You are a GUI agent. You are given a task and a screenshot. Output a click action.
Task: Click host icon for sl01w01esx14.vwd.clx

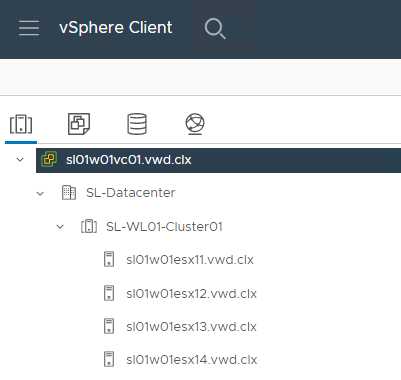[109, 359]
